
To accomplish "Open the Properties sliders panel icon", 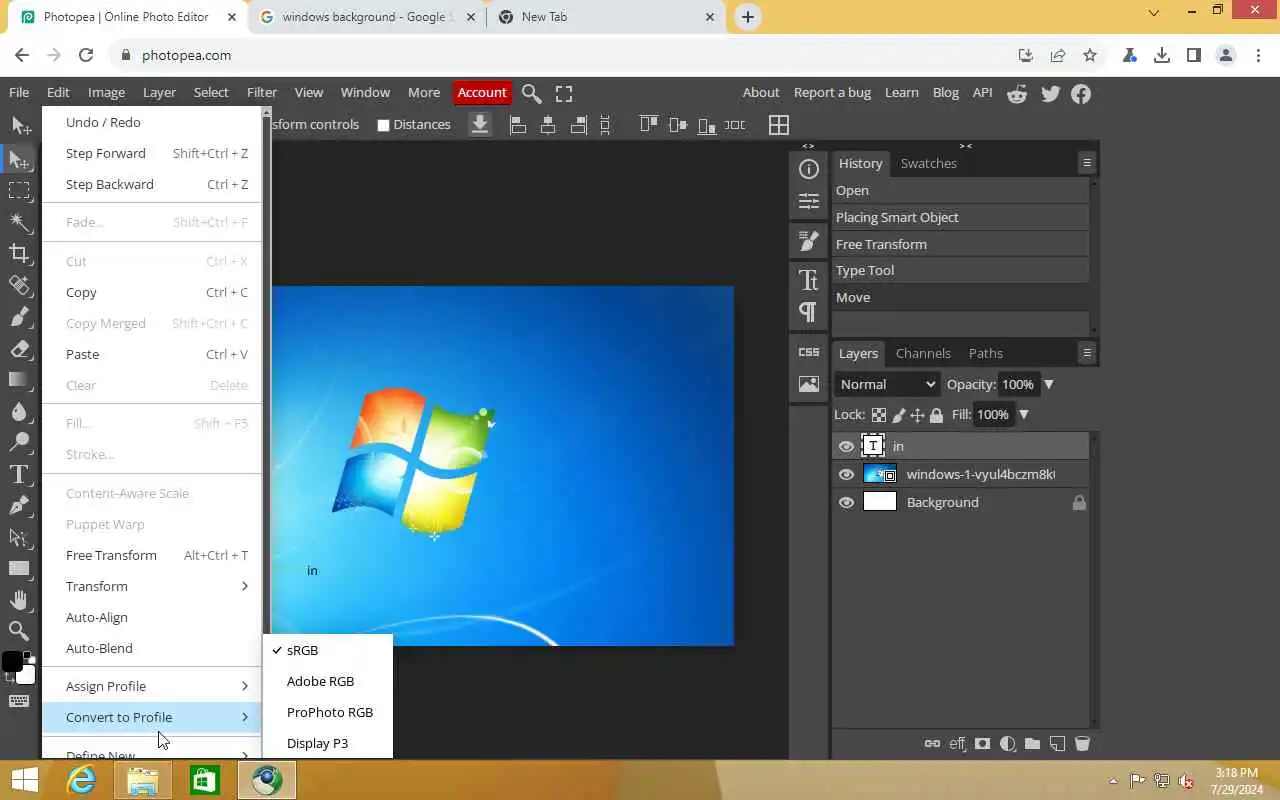I will click(x=809, y=201).
